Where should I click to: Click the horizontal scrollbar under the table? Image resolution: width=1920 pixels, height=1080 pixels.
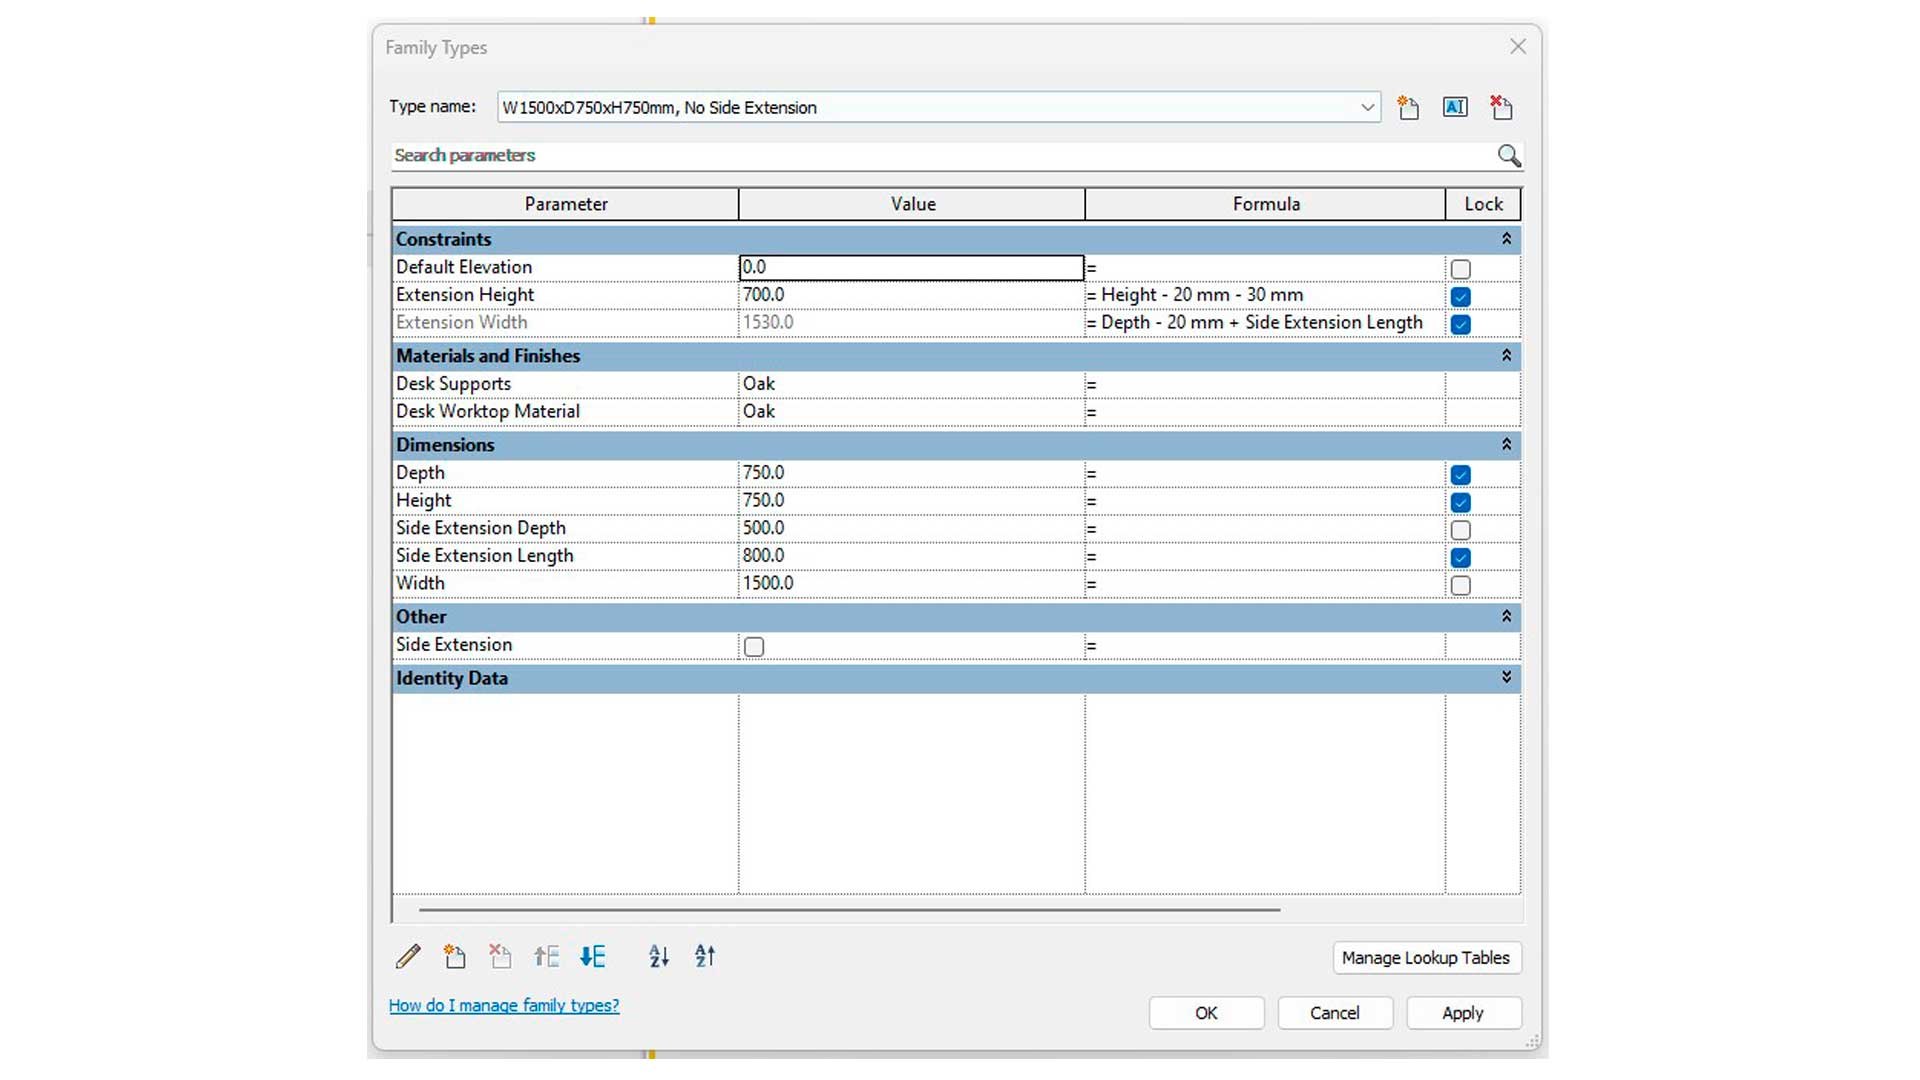click(x=849, y=910)
